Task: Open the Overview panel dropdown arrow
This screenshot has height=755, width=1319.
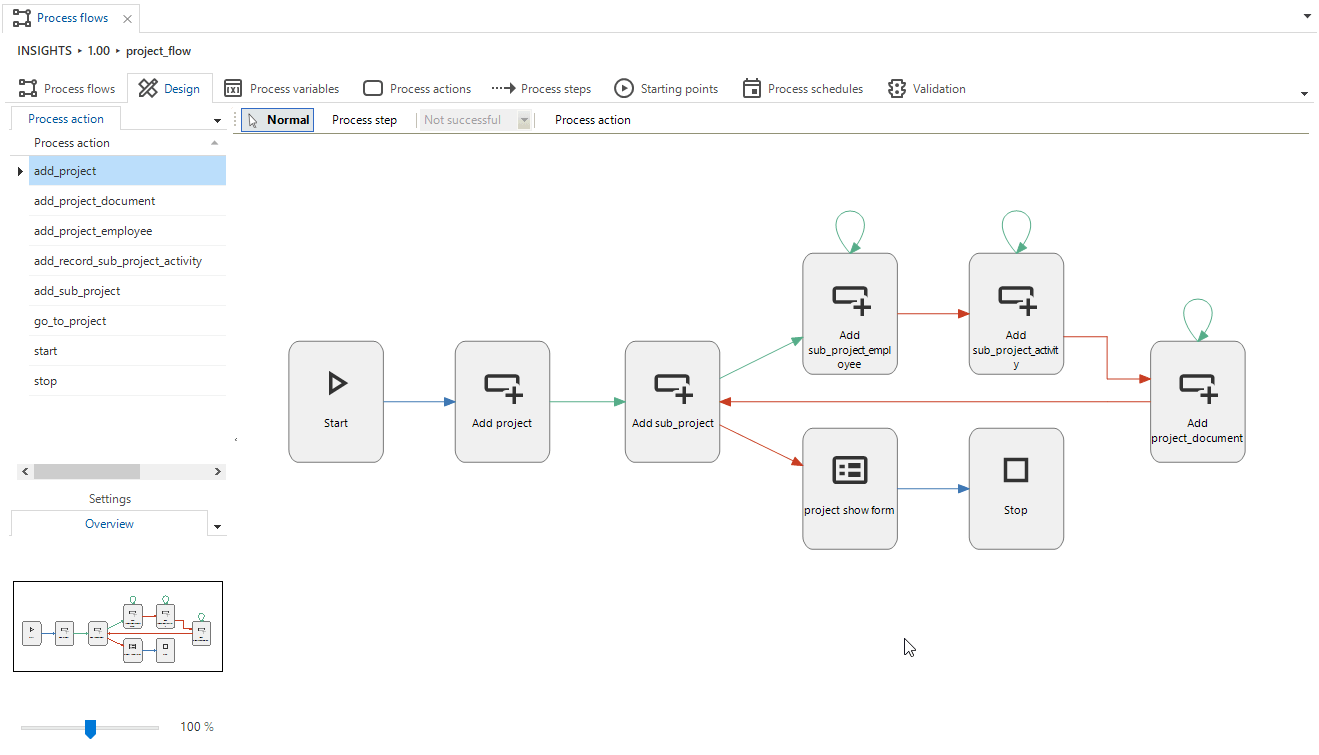Action: (218, 527)
